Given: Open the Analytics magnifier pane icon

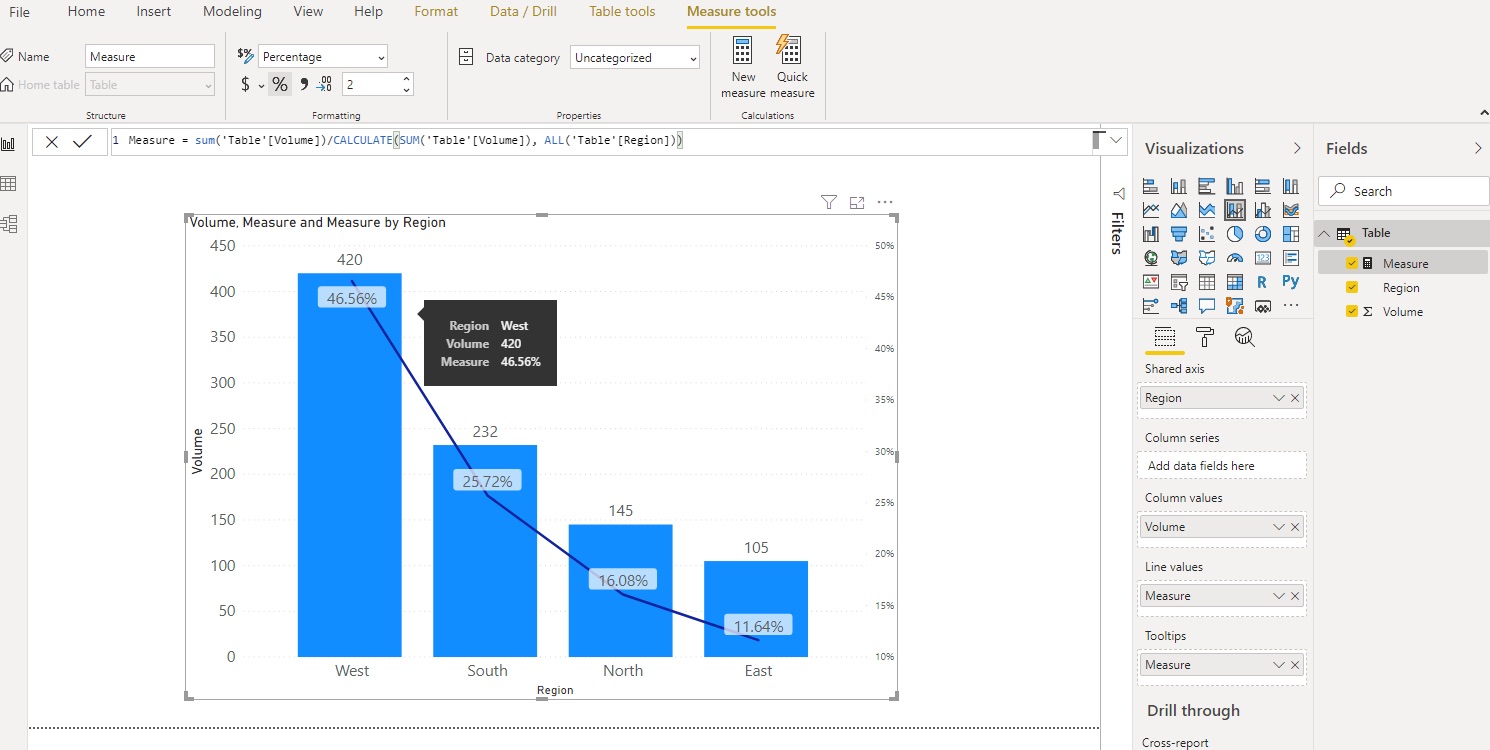Looking at the screenshot, I should pyautogui.click(x=1244, y=337).
